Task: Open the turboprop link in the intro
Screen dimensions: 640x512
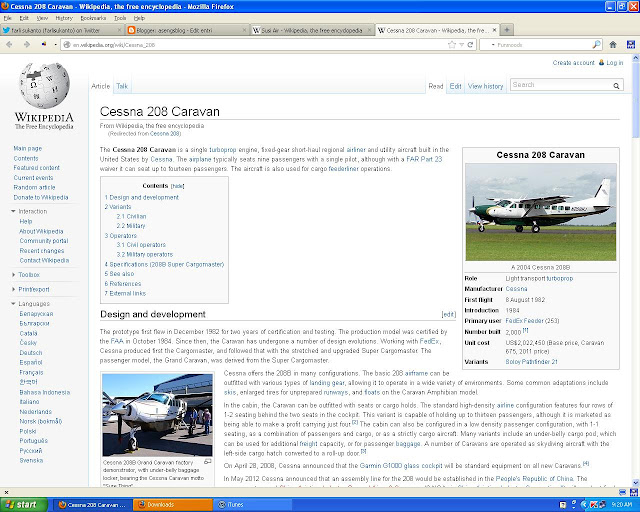Action: pyautogui.click(x=223, y=150)
